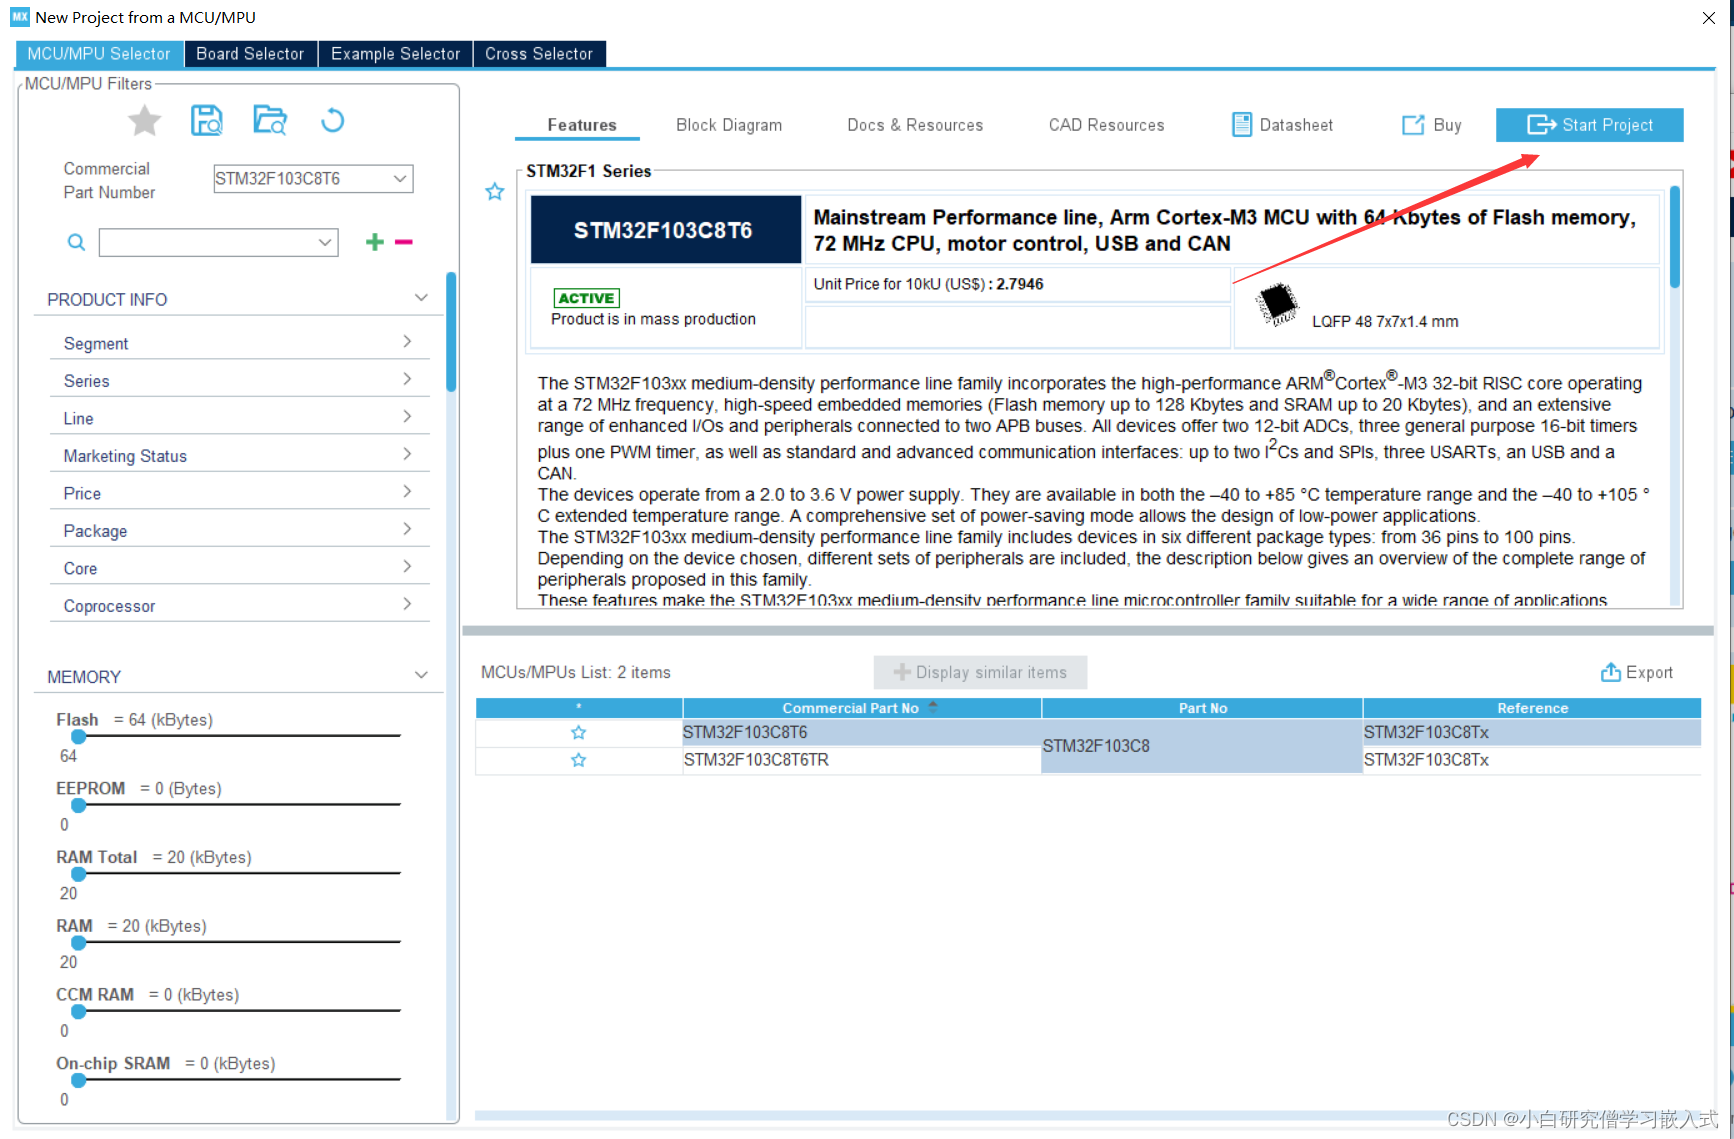Click the EEPROM slider handle

tap(78, 805)
